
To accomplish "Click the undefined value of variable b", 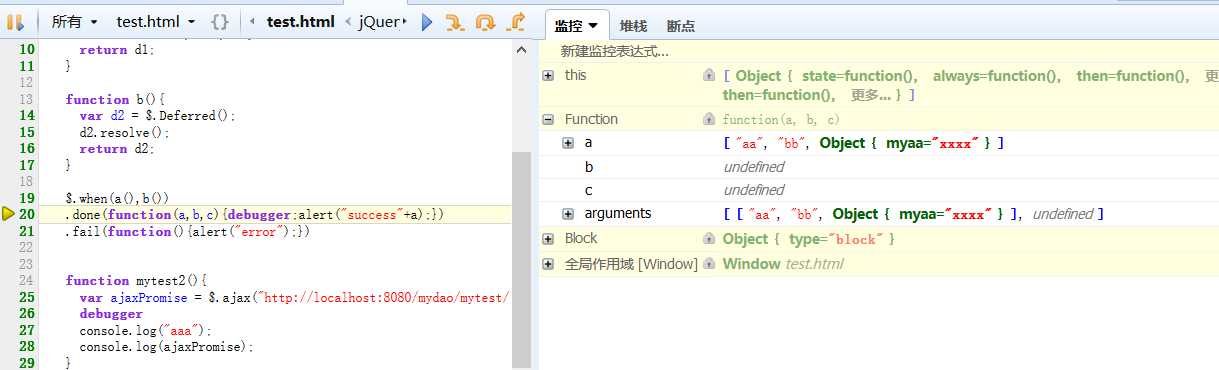I will point(753,166).
